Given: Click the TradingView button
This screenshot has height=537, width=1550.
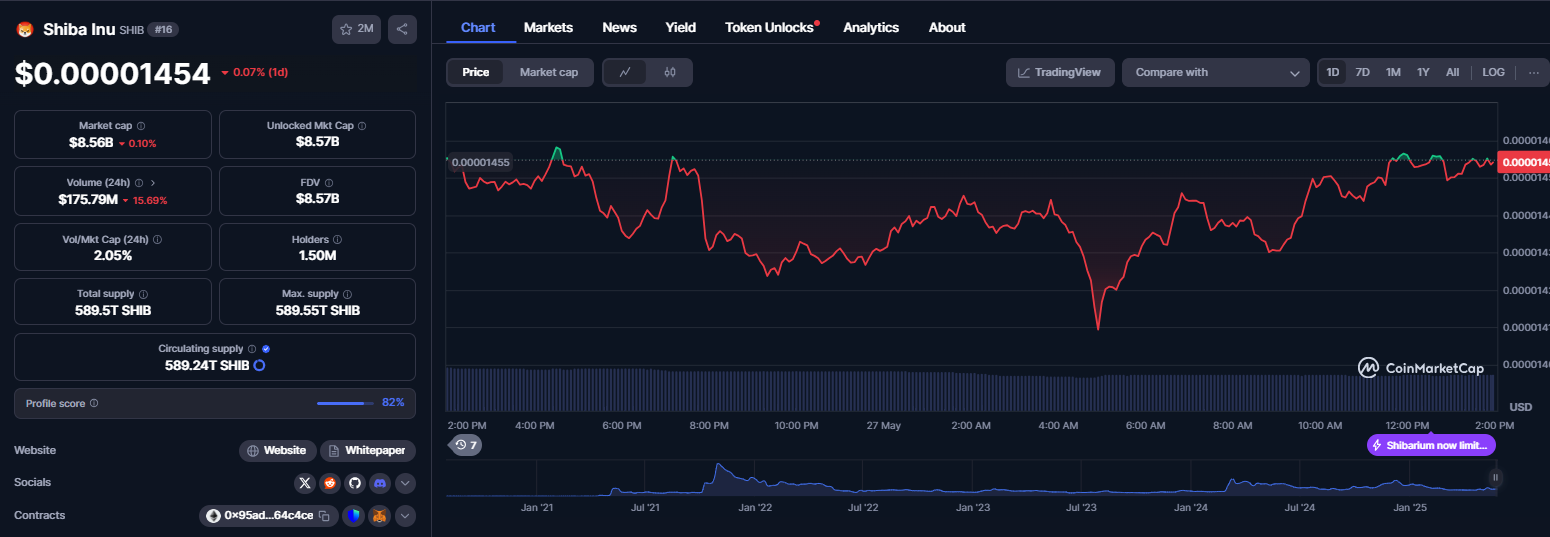Looking at the screenshot, I should pyautogui.click(x=1060, y=72).
